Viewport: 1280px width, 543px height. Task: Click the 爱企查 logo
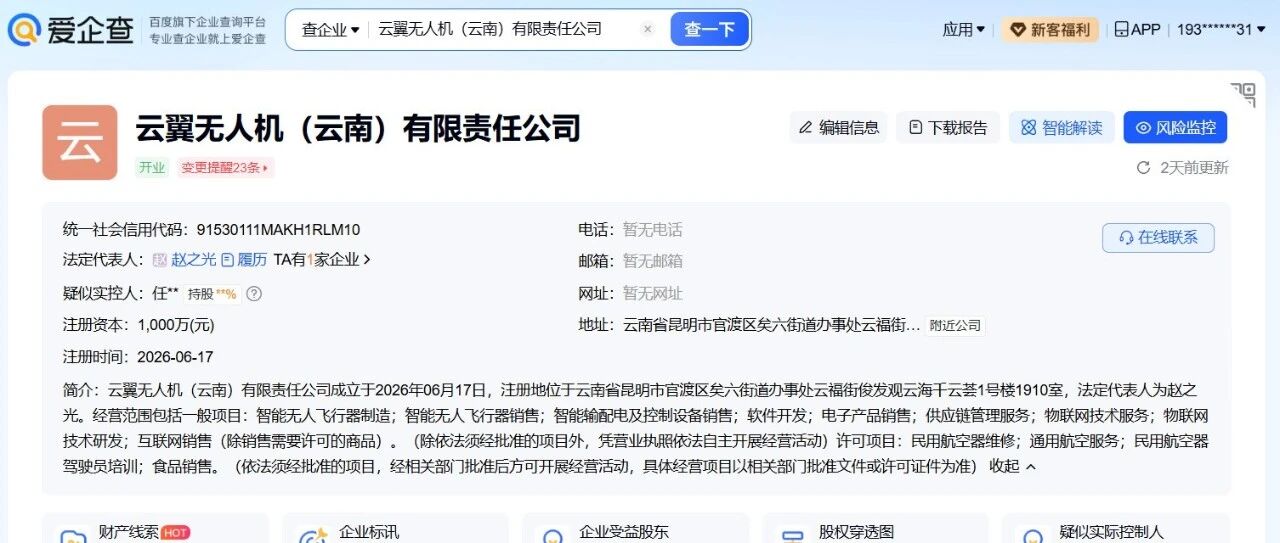point(70,30)
